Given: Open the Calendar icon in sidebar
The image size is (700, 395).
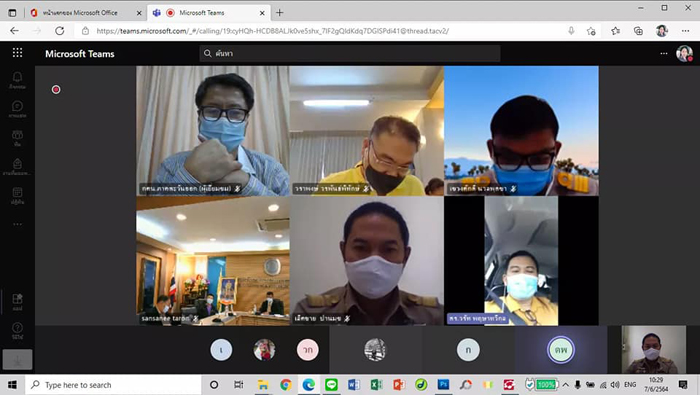Looking at the screenshot, I should tap(17, 196).
